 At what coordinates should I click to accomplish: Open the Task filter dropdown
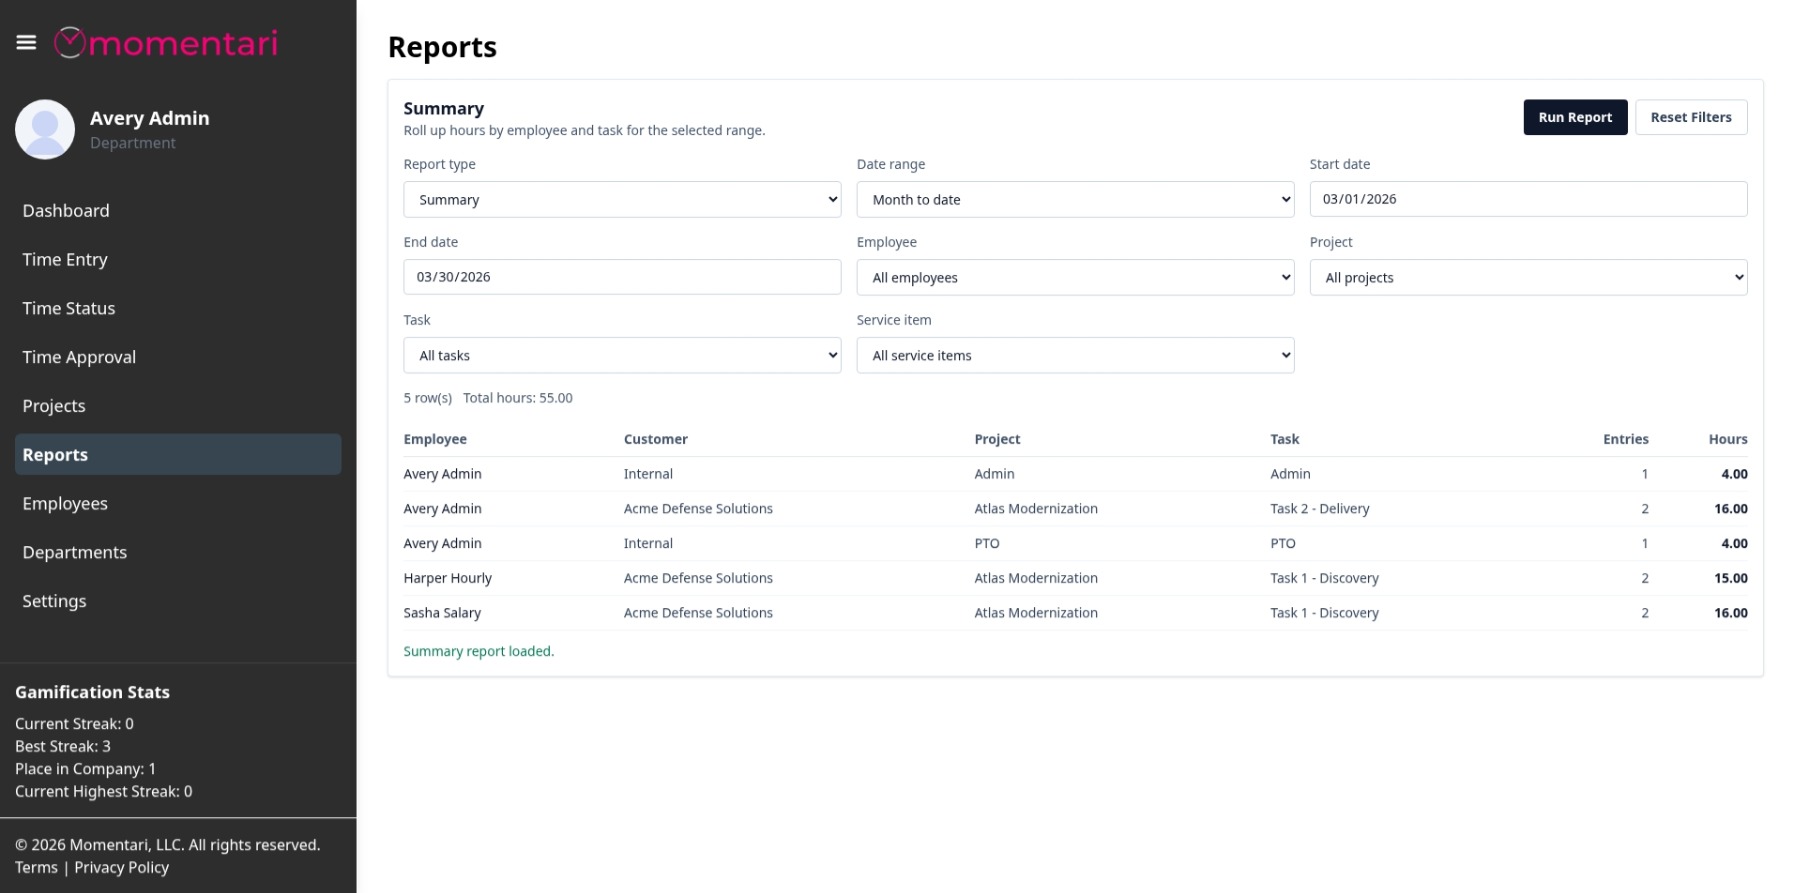(621, 356)
